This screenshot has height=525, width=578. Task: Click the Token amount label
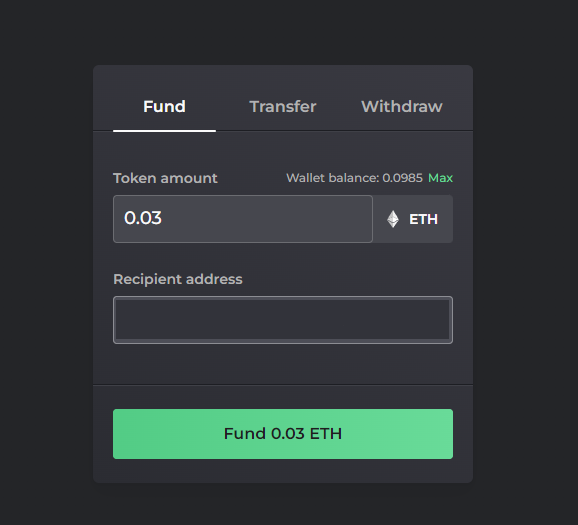[165, 178]
